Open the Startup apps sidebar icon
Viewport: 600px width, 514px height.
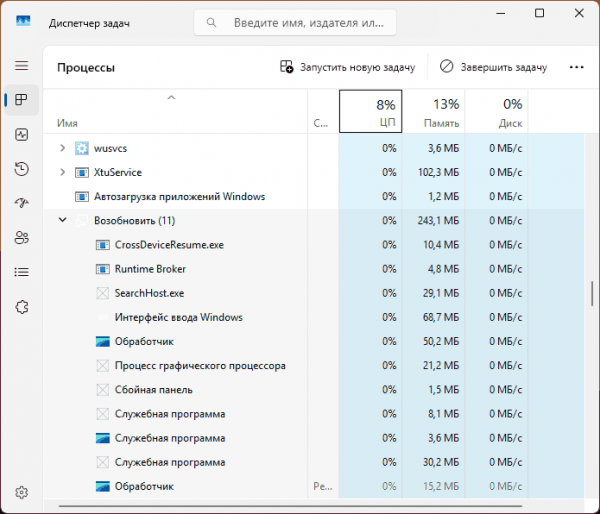coord(21,203)
